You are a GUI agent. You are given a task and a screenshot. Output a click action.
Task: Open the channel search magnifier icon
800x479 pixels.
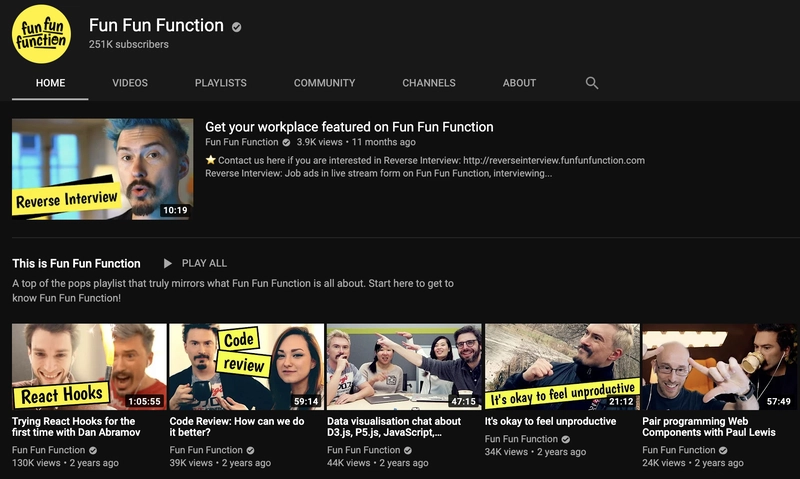591,83
